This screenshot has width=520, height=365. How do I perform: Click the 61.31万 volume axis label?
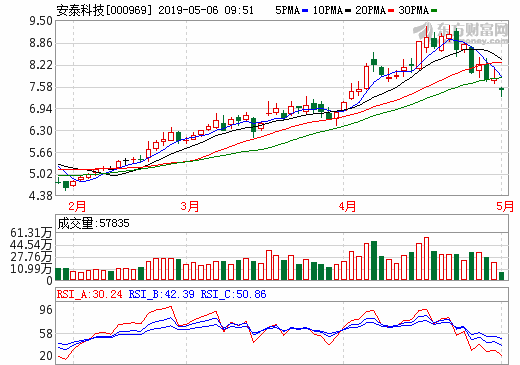click(x=31, y=233)
